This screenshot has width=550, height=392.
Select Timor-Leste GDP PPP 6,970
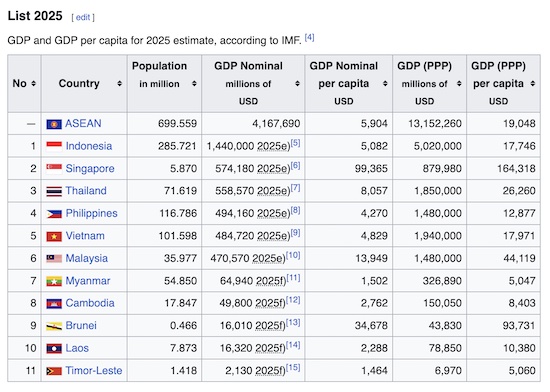(x=448, y=371)
